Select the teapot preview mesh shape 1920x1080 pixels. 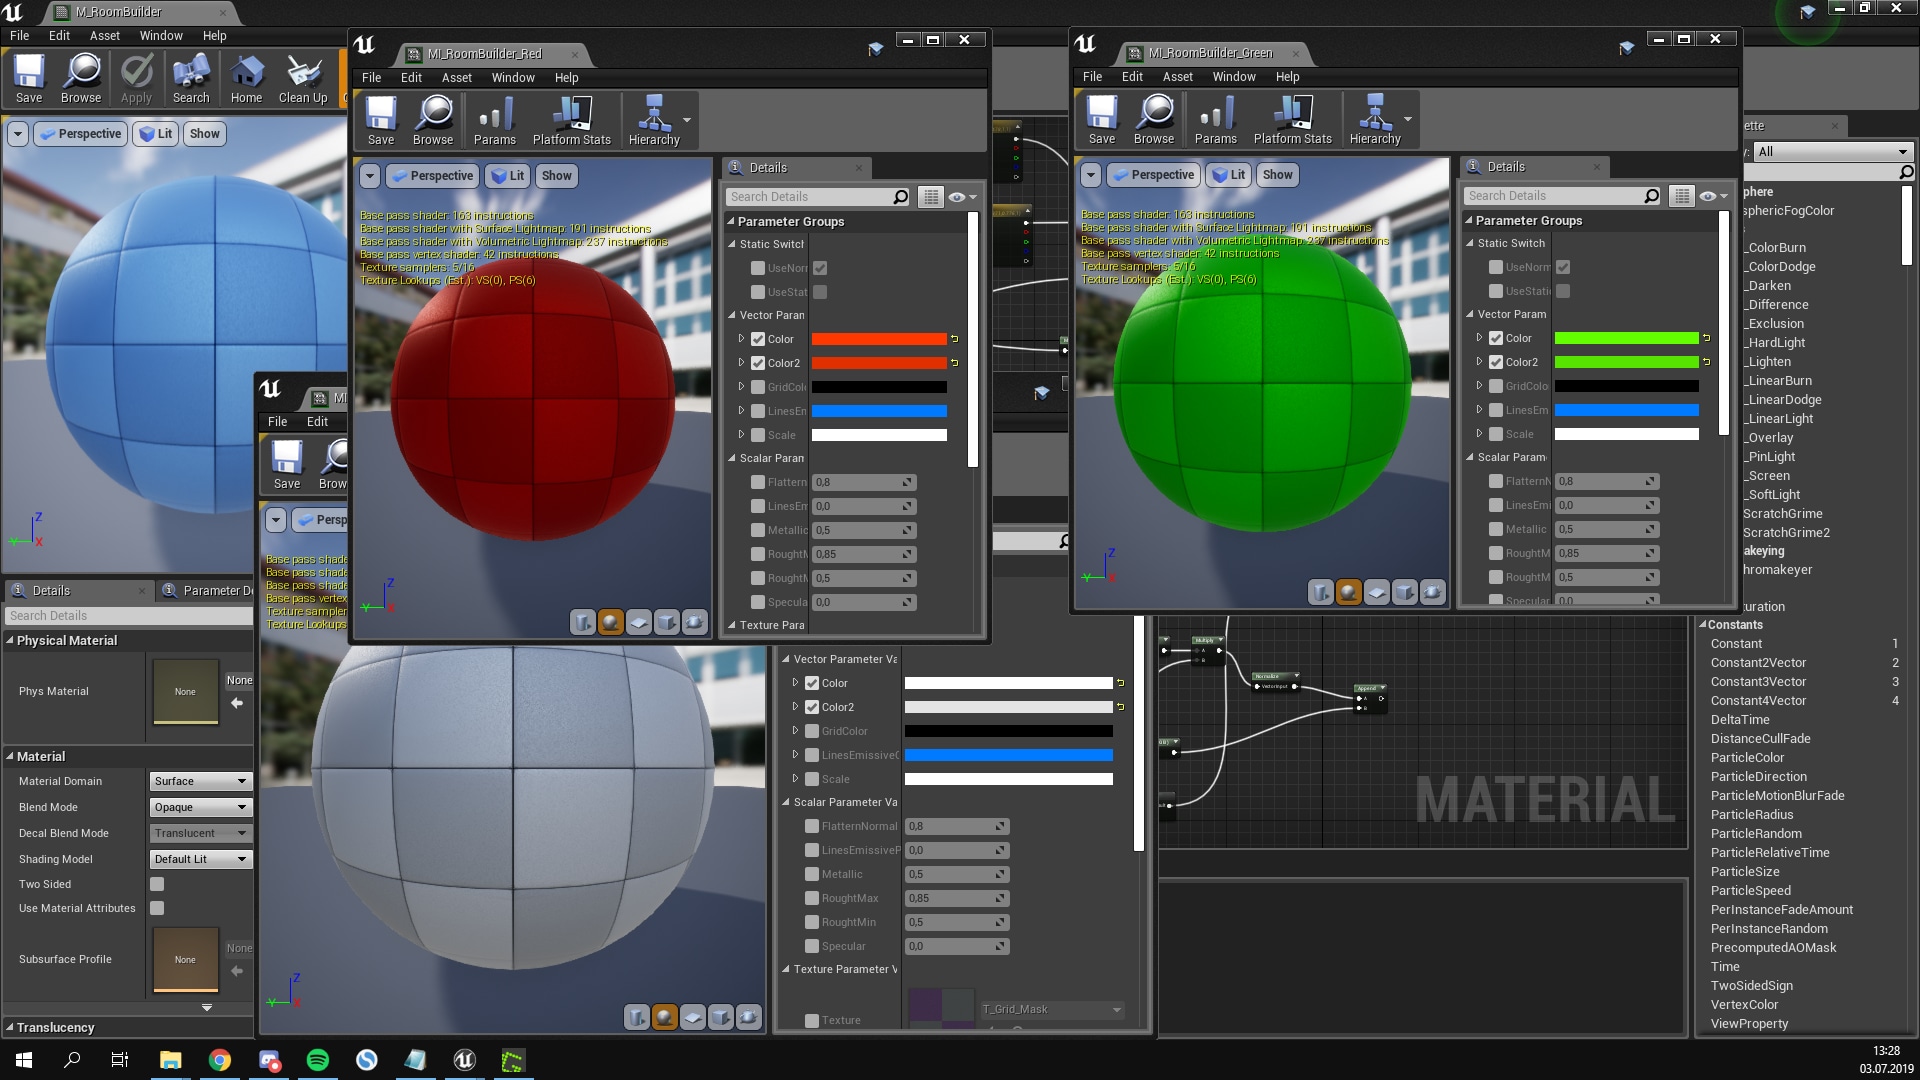pyautogui.click(x=693, y=622)
